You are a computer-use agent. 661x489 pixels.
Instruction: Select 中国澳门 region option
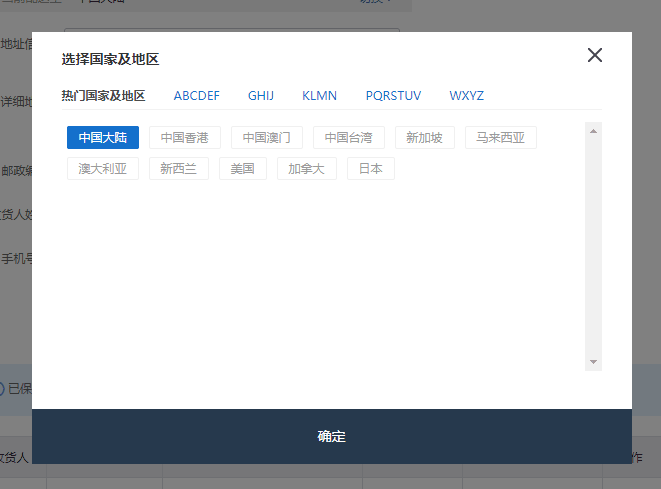tap(267, 137)
